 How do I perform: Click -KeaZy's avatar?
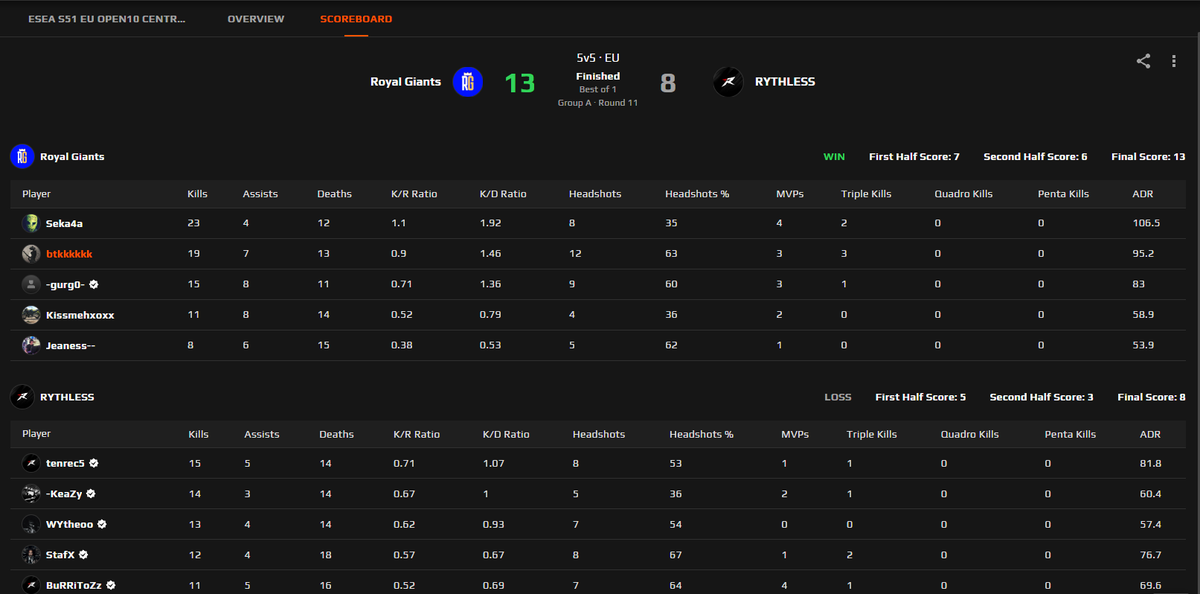pos(31,493)
